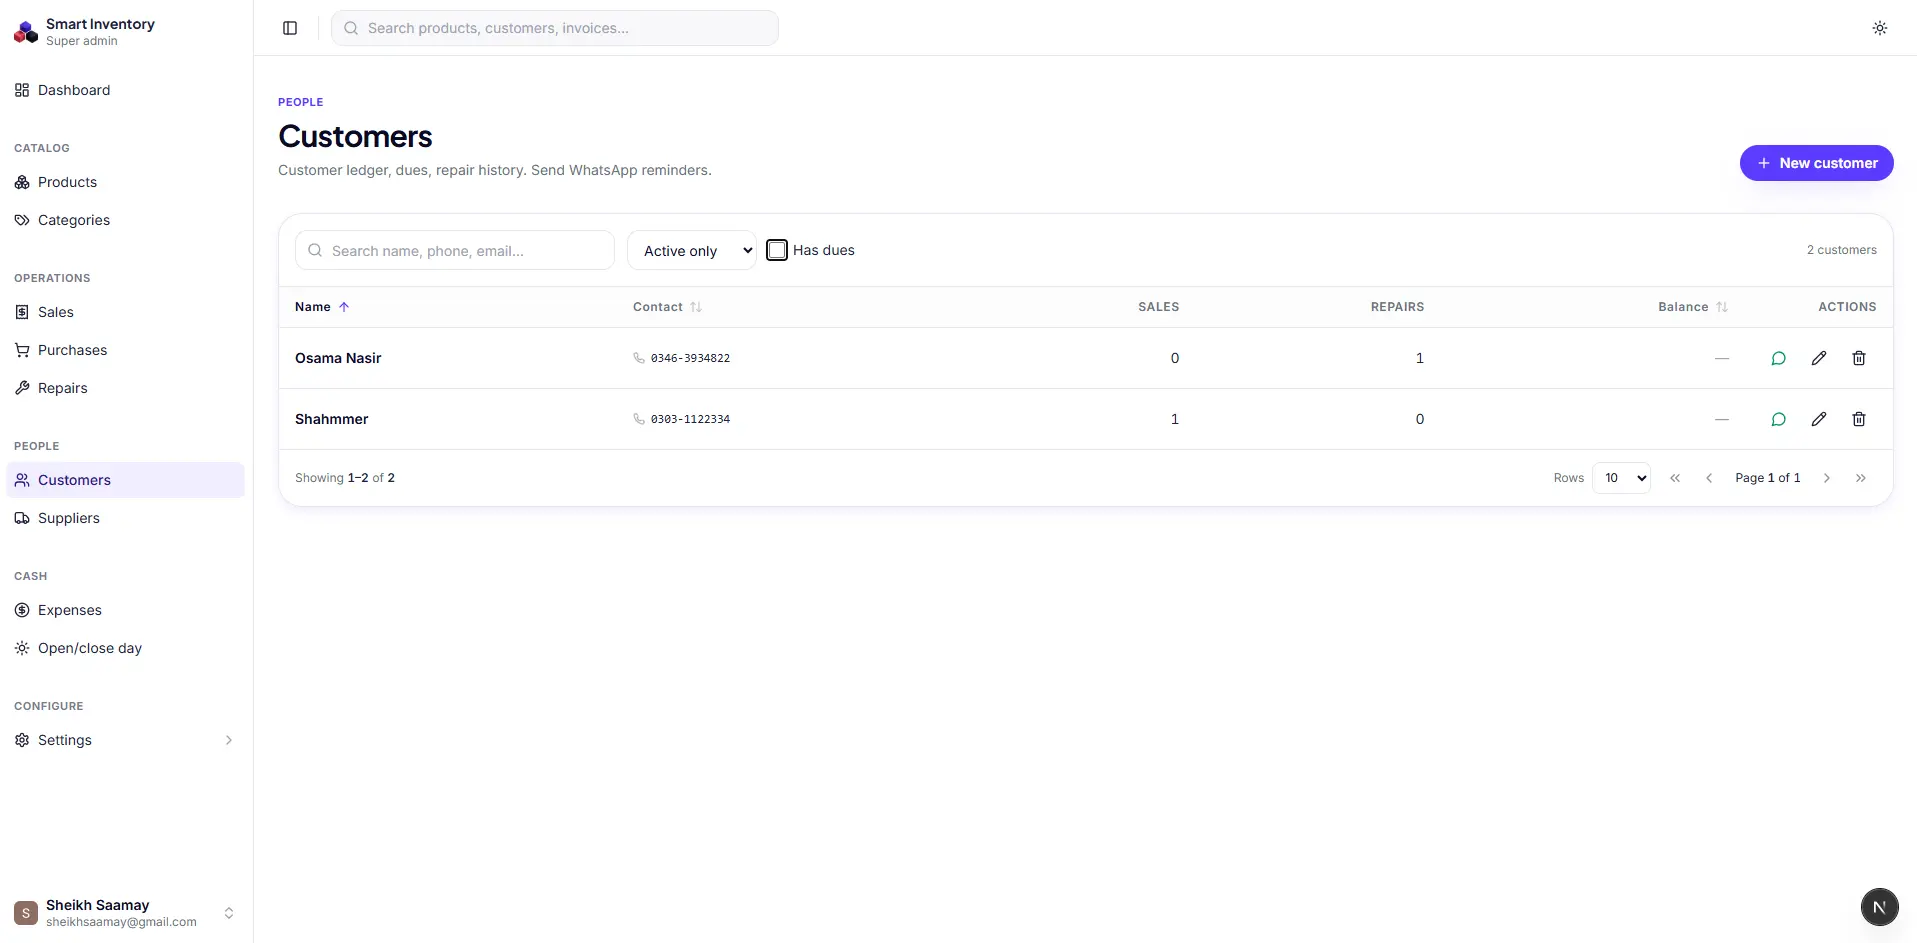Delete the Shahmmer customer row
Screen dimensions: 1917x943
(1859, 419)
